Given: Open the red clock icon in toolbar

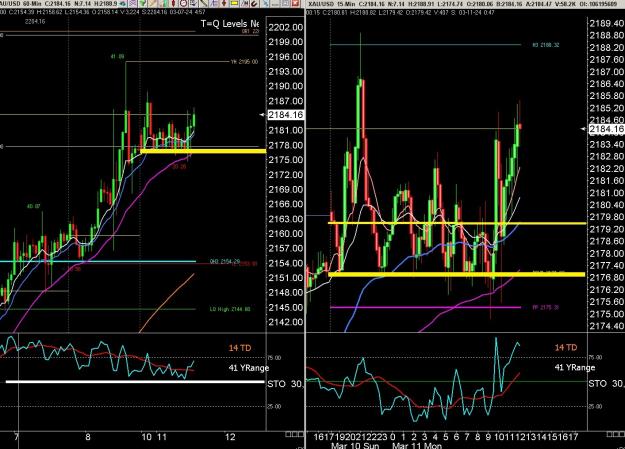Looking at the screenshot, I should pyautogui.click(x=183, y=4).
